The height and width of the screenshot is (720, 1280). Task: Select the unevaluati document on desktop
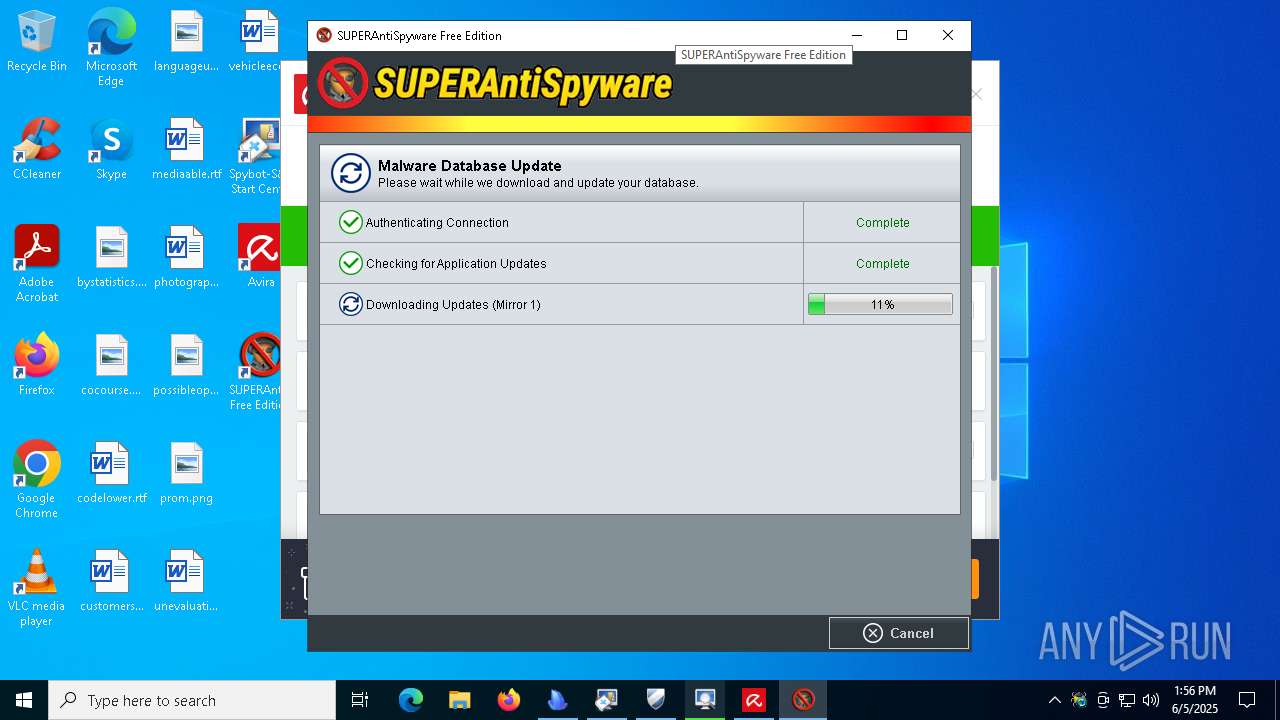pos(186,581)
